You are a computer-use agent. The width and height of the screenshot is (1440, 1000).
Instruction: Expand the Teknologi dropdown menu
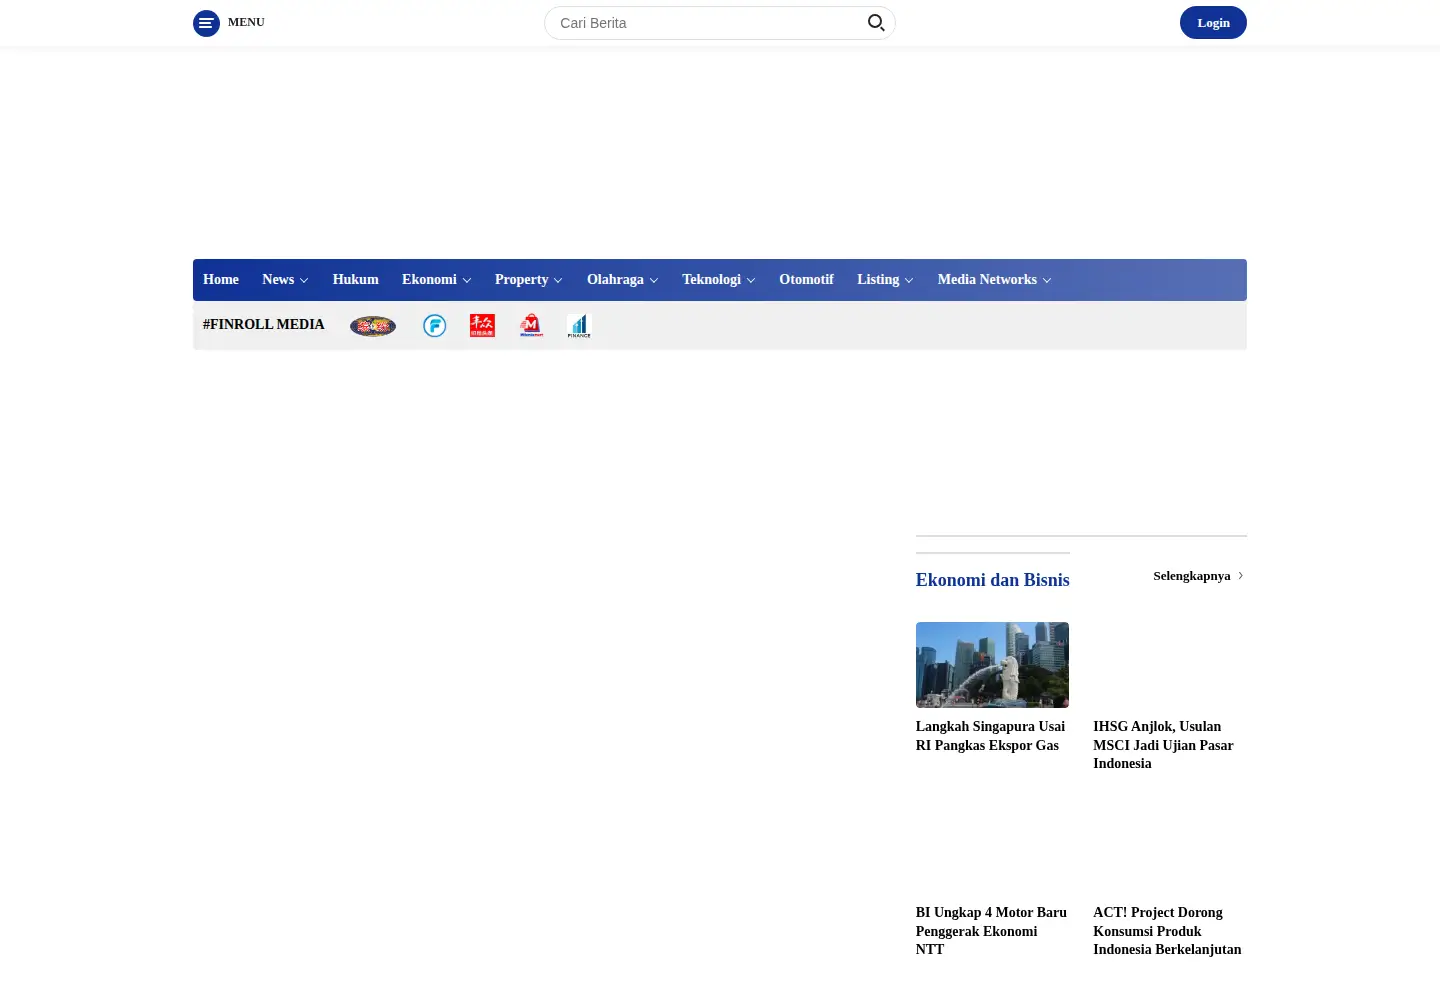[x=718, y=280]
